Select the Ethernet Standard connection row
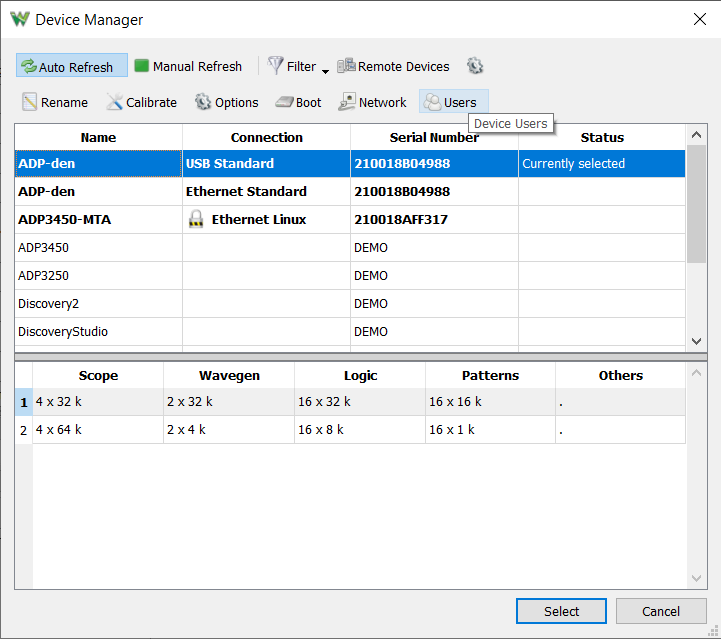This screenshot has width=721, height=639. (350, 192)
